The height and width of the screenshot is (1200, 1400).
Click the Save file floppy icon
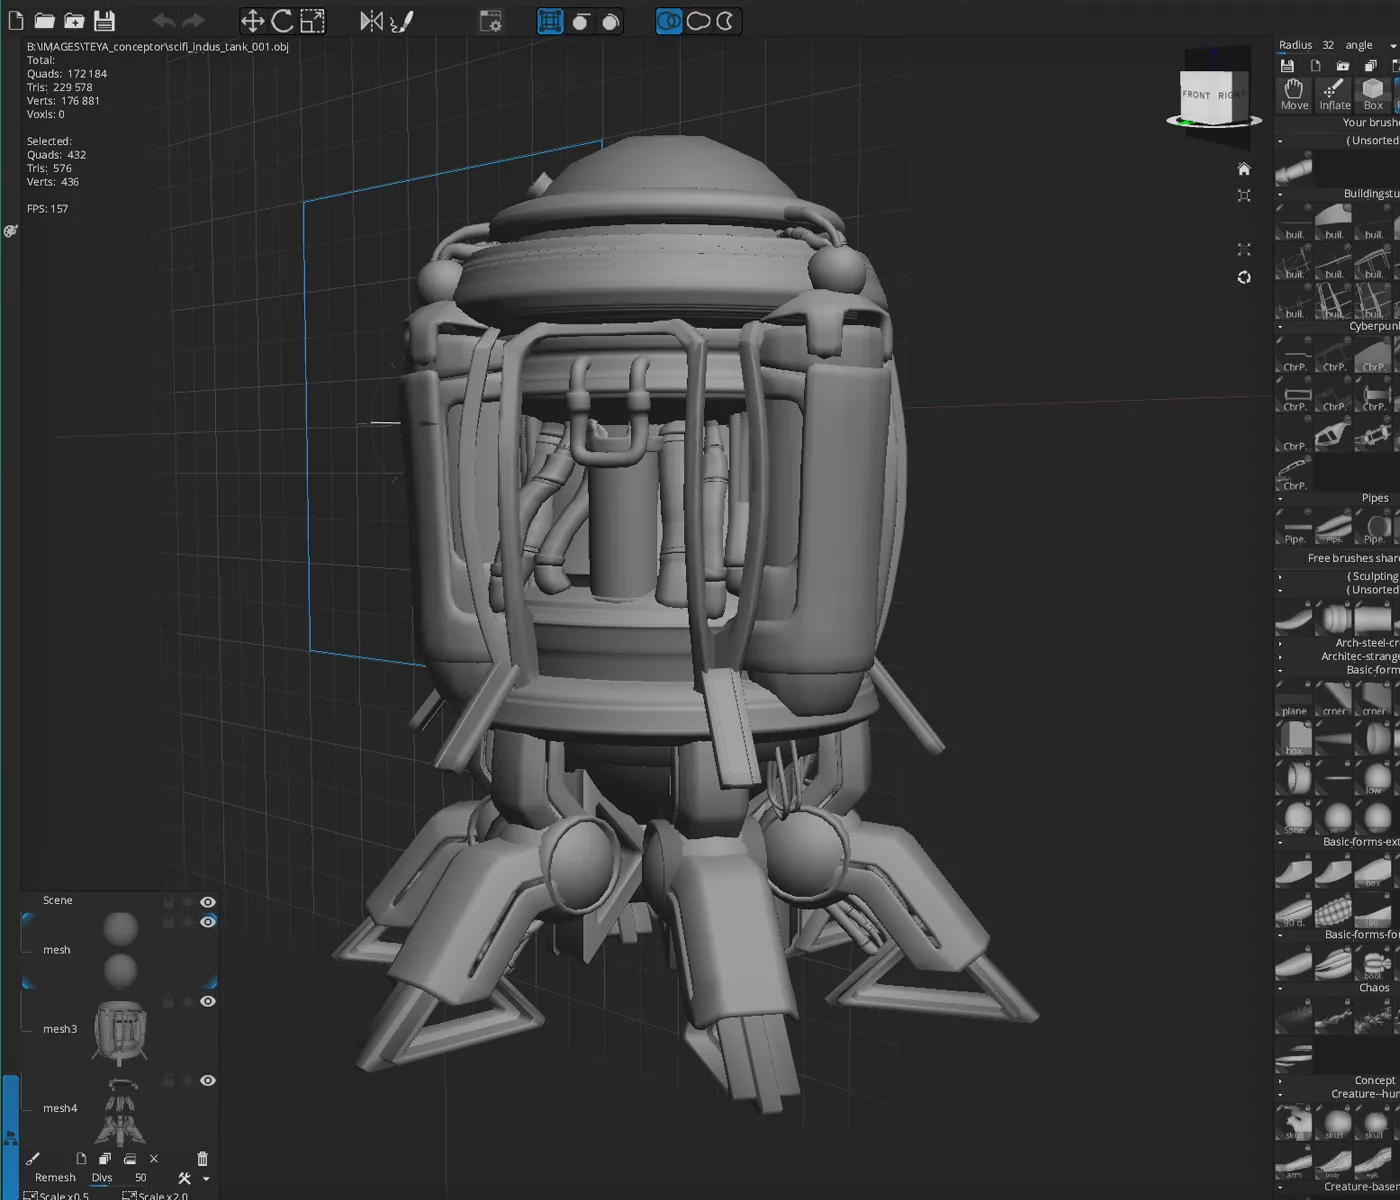point(104,21)
